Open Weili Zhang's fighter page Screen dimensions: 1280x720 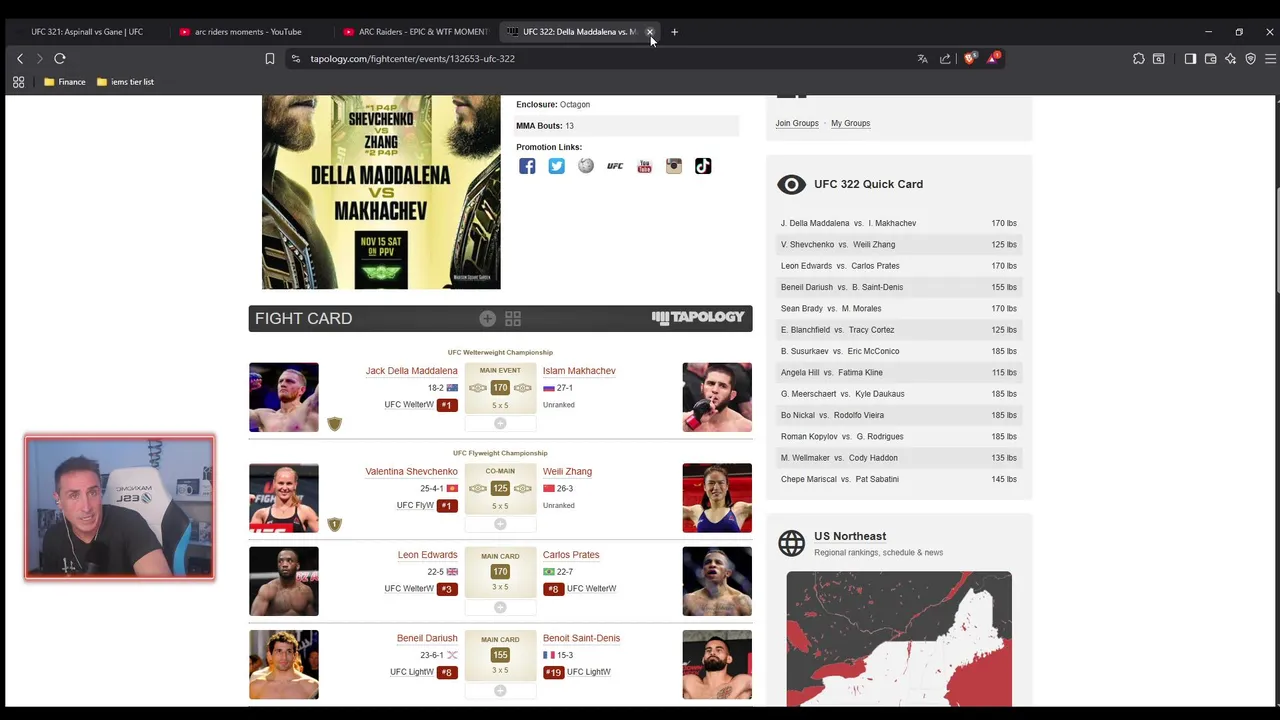point(567,472)
